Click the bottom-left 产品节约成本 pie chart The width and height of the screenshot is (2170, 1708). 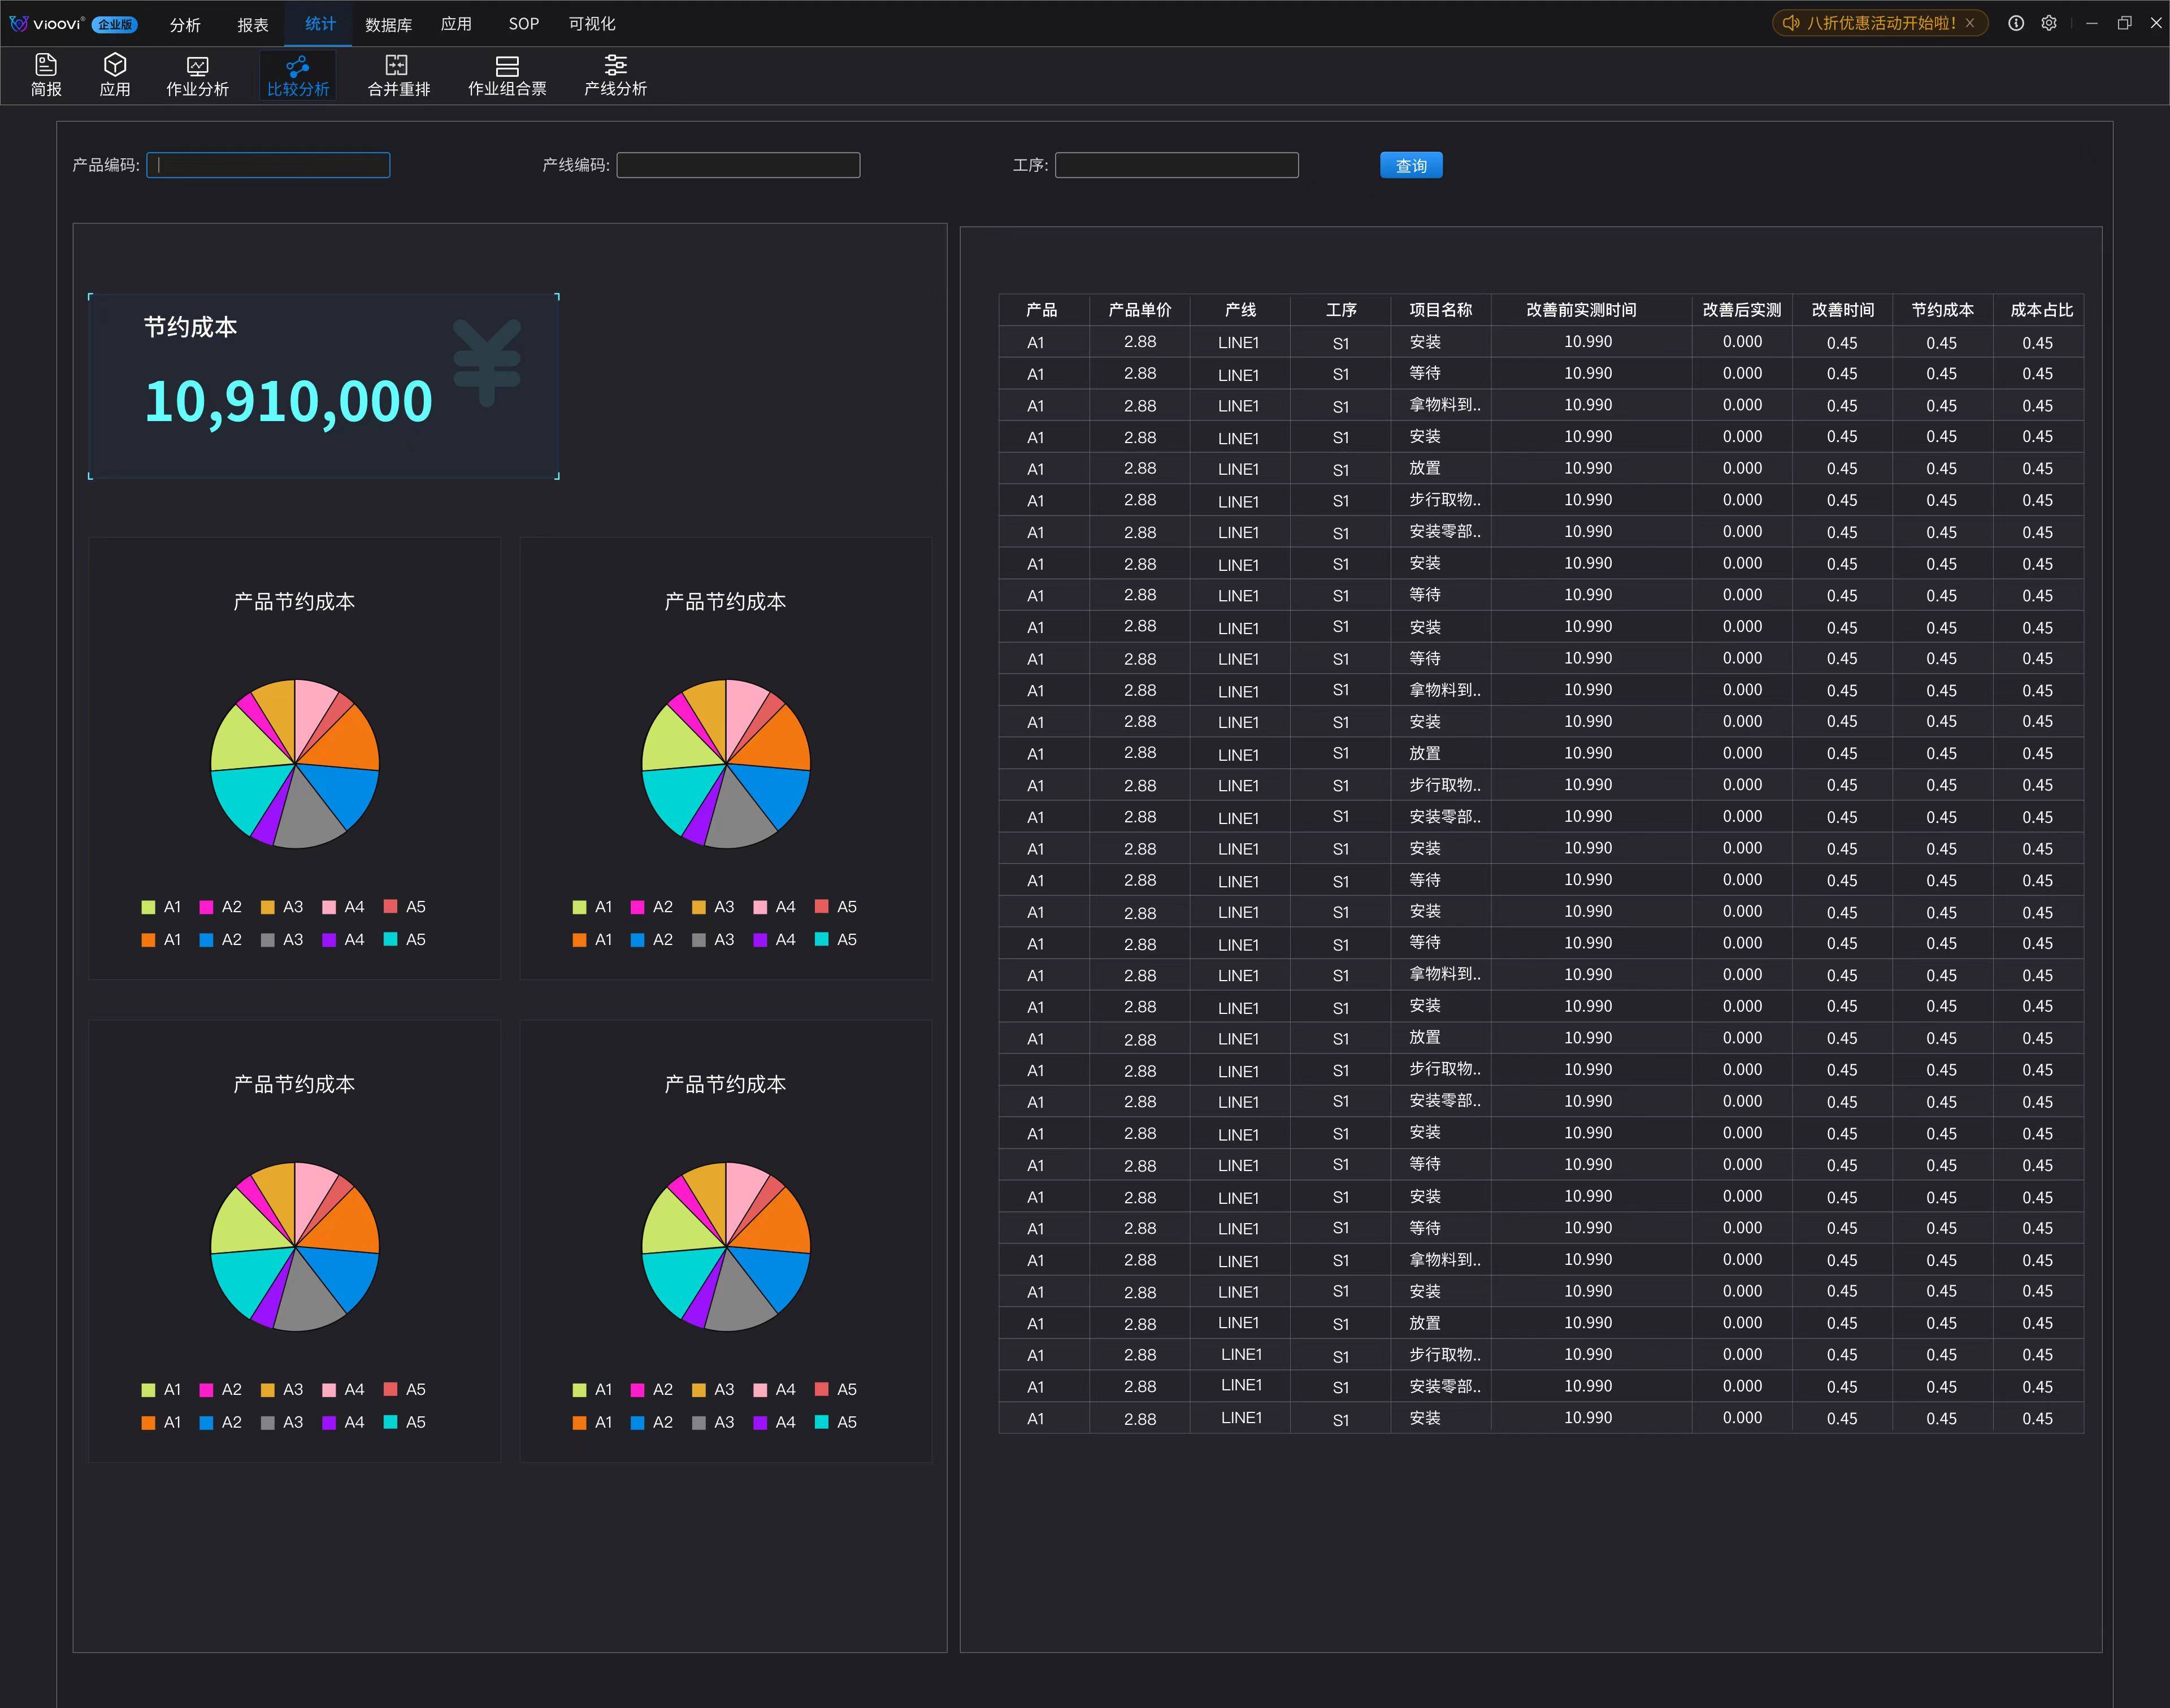coord(295,1246)
